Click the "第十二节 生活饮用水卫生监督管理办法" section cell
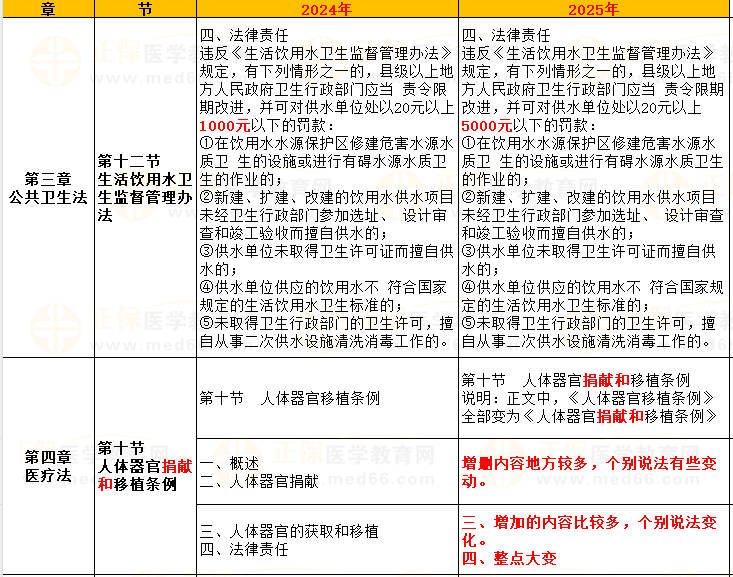The image size is (733, 577). (145, 188)
